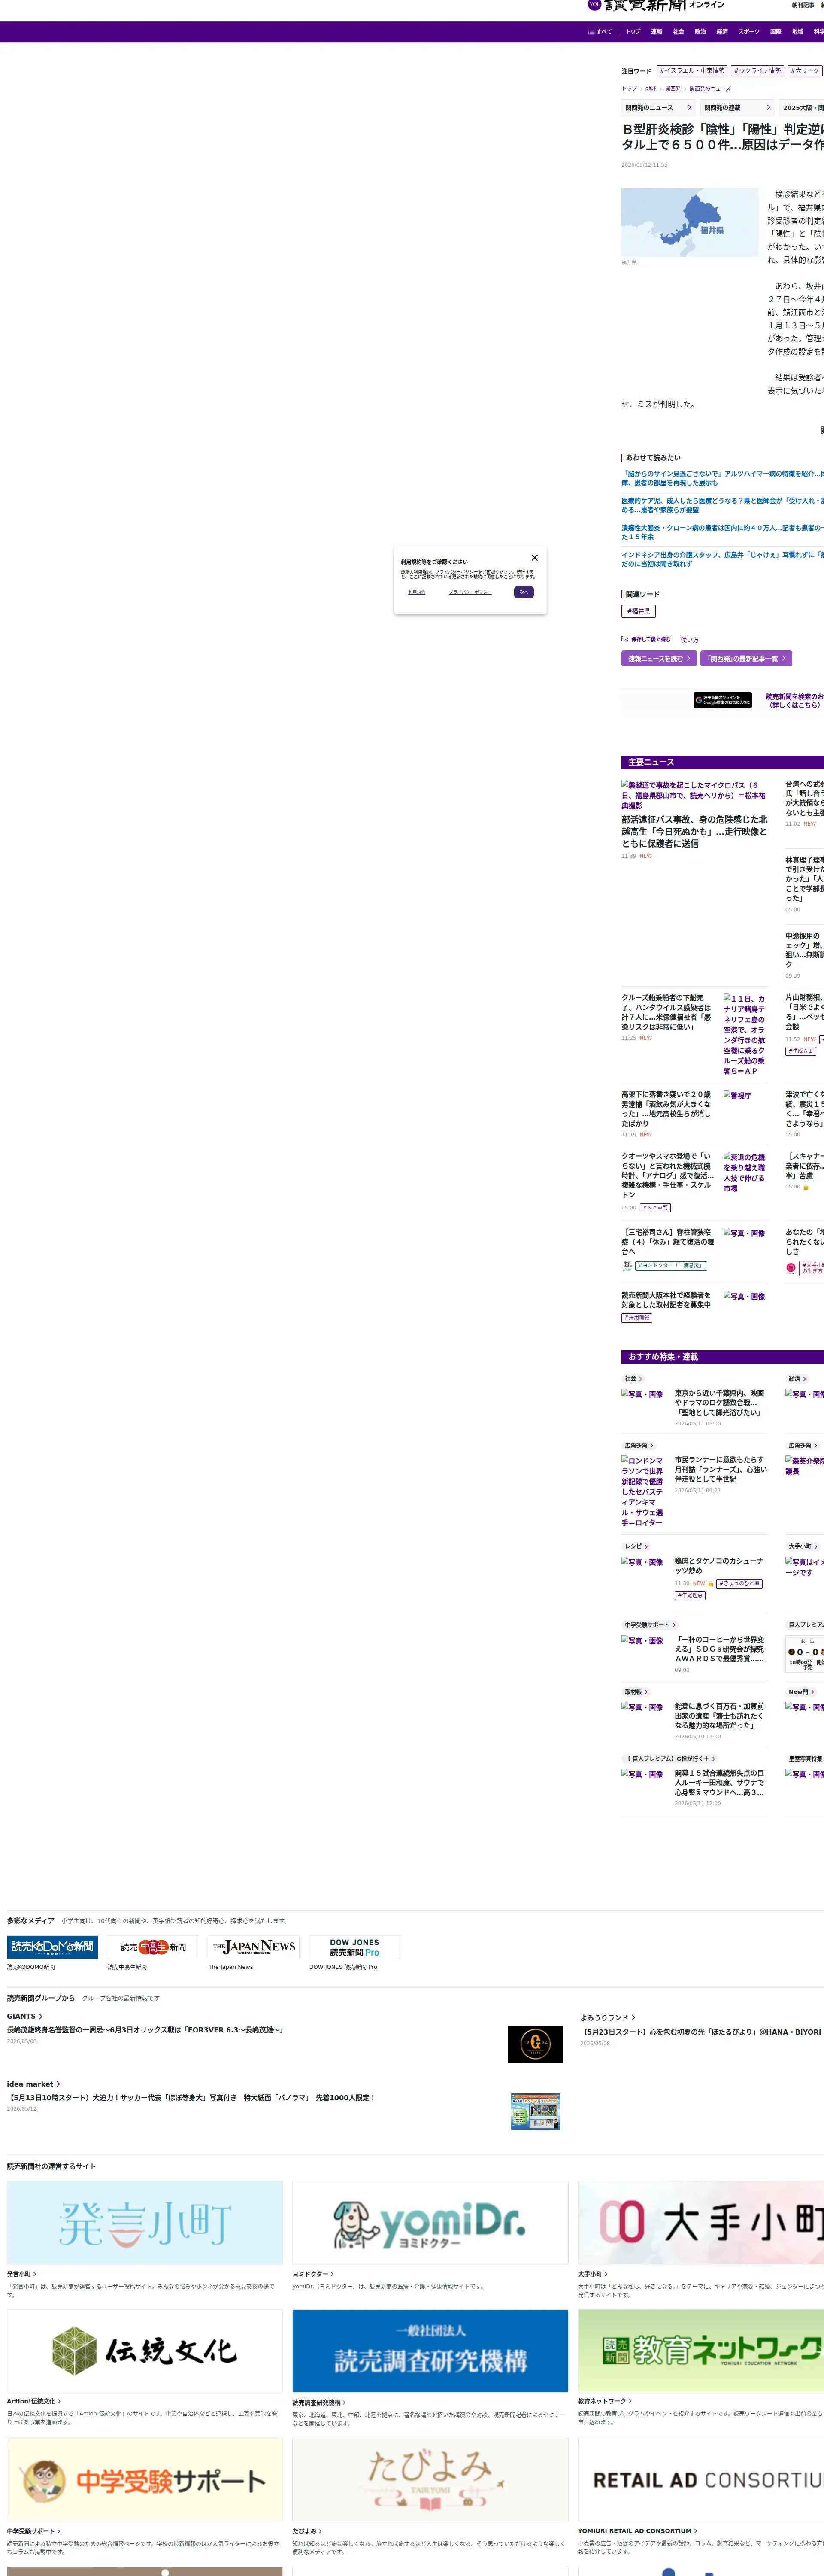Click the サッカー代表 パノラマ thumbnail
This screenshot has width=824, height=2576.
(535, 2111)
